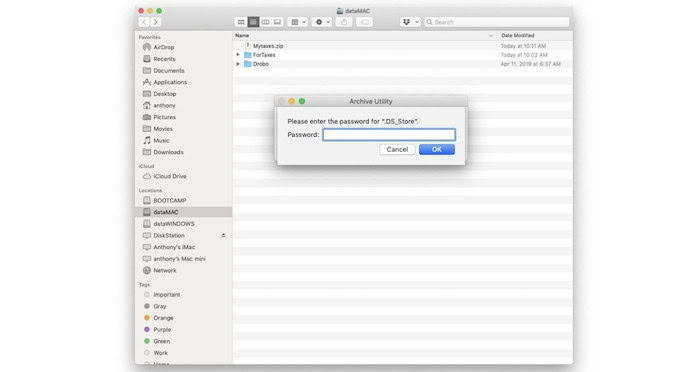Open the gear Action menu
Image resolution: width=700 pixels, height=372 pixels.
point(322,22)
